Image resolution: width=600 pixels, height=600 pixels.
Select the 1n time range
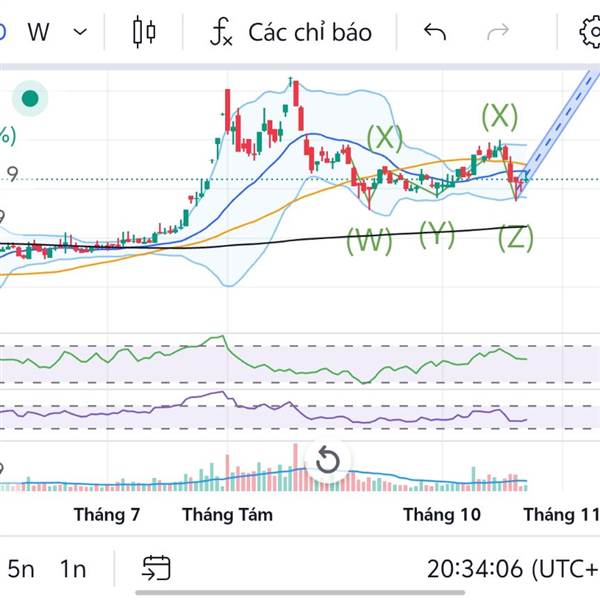[73, 569]
